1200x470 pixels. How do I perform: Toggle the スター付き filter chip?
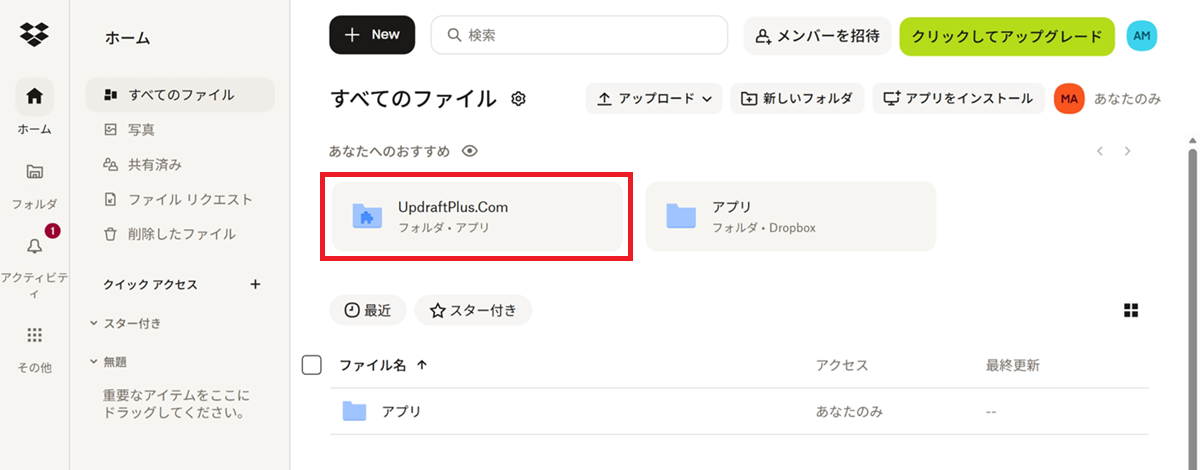pyautogui.click(x=473, y=310)
